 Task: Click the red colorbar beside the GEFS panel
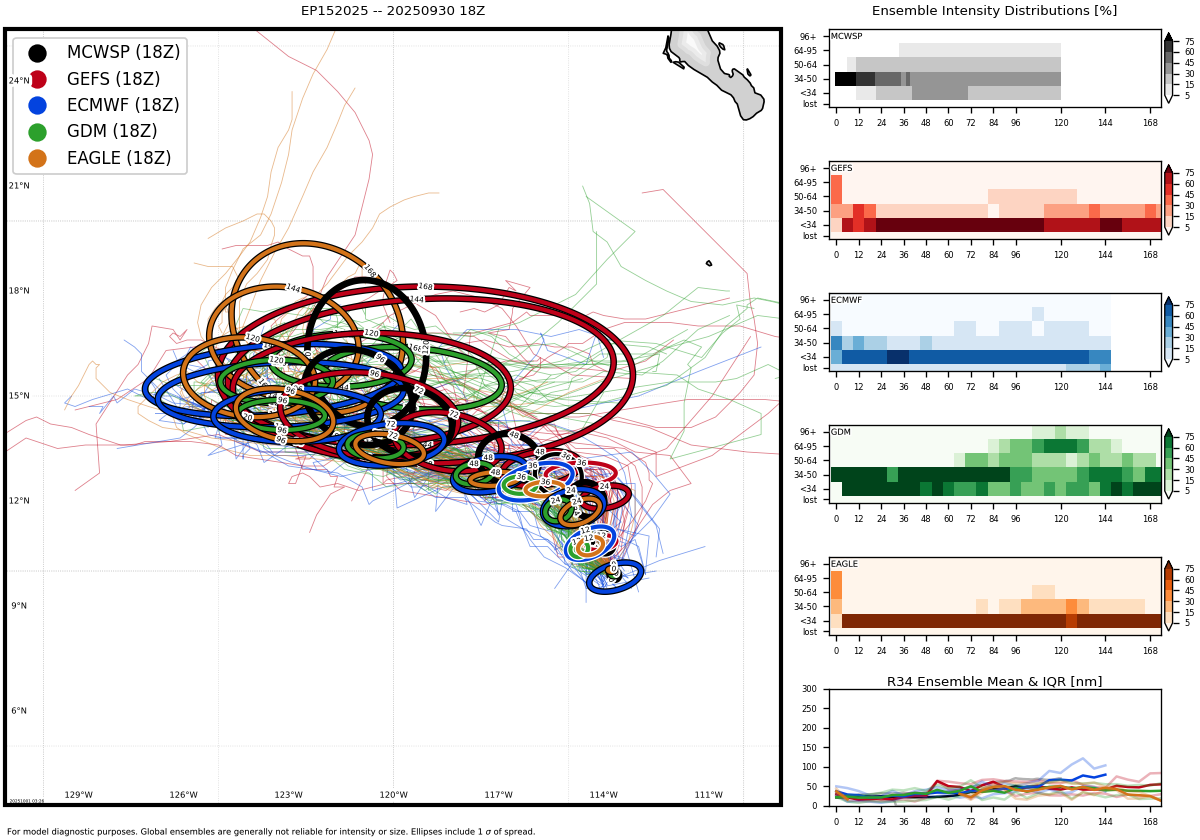point(1169,199)
